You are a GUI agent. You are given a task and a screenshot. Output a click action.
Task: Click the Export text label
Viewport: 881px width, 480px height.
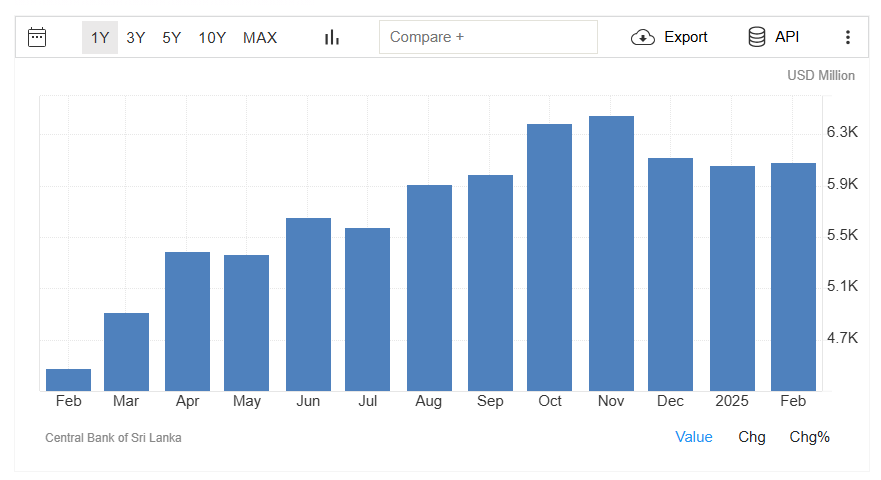click(686, 37)
